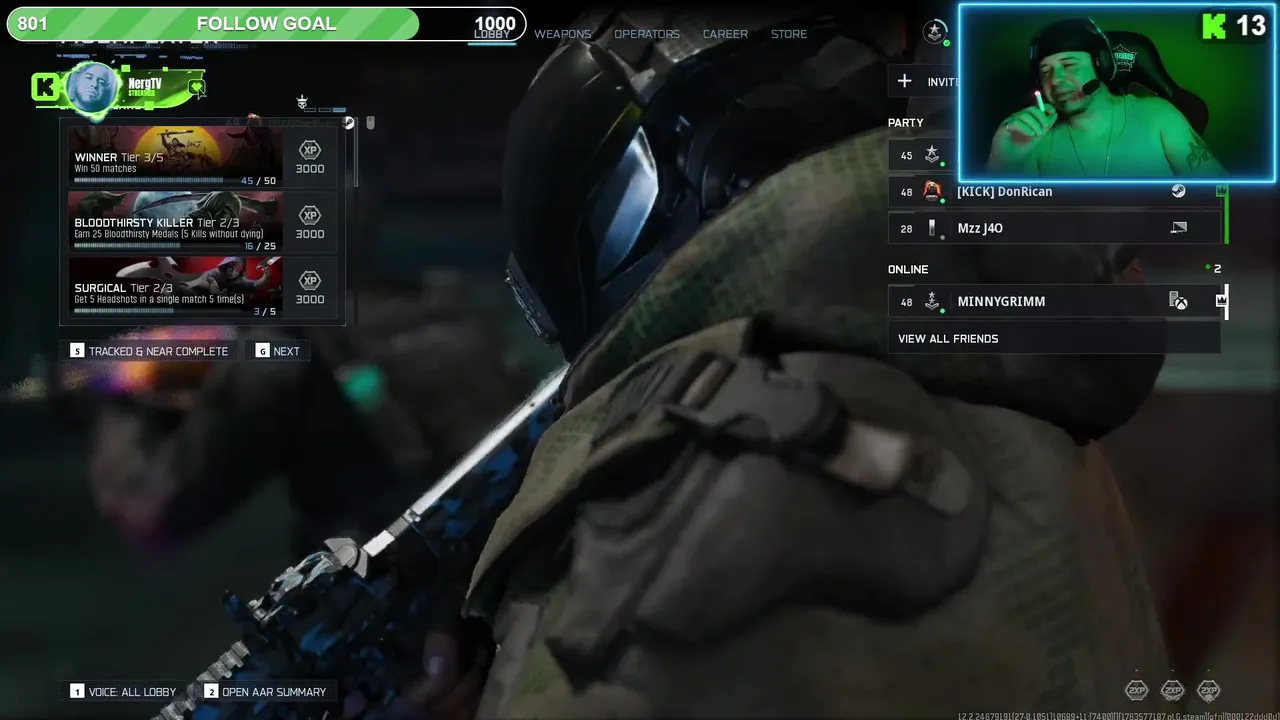
Task: Click the Kick viewer count logo on webcam
Action: 1214,26
